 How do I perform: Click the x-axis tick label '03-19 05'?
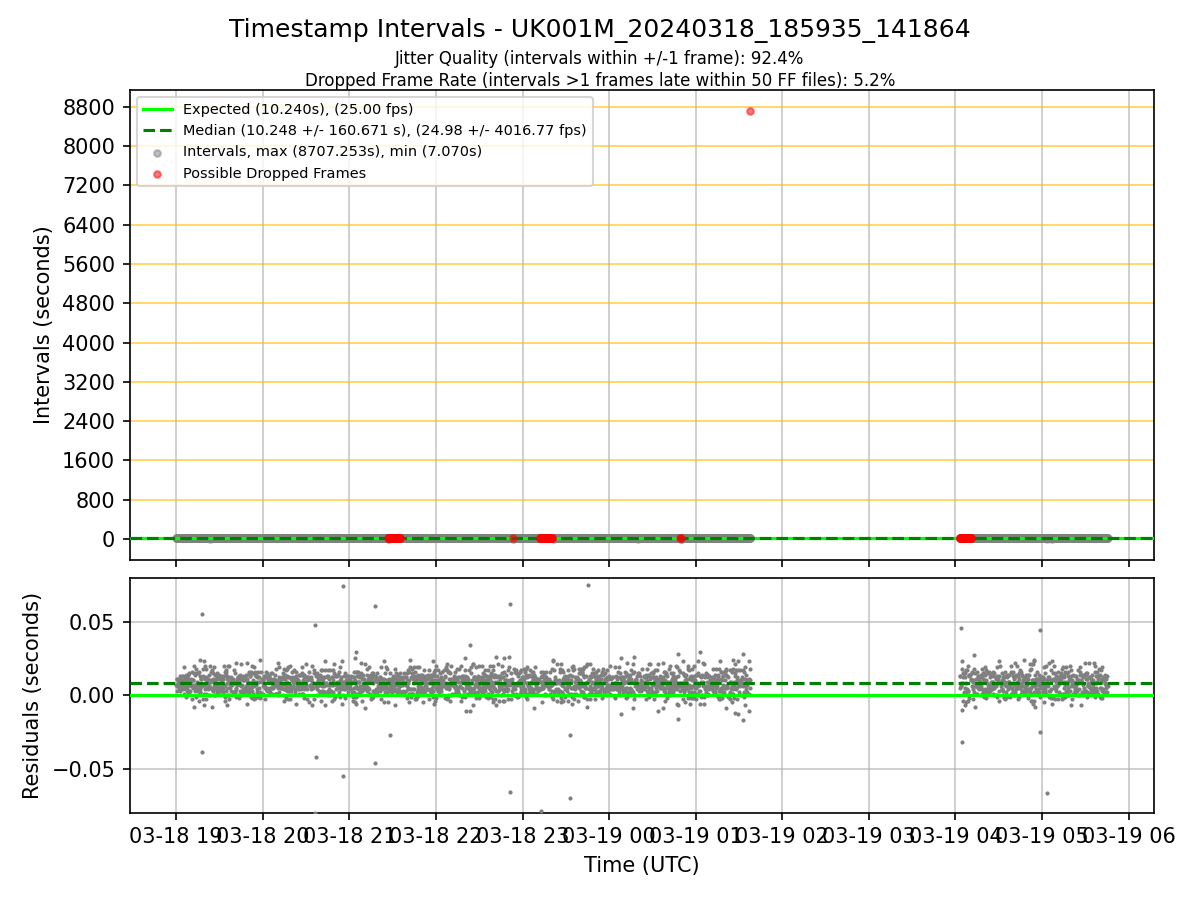coord(1042,836)
